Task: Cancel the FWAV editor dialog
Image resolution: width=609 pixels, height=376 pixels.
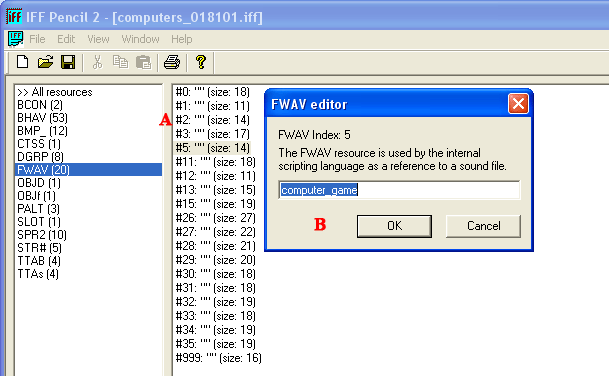Action: click(484, 226)
